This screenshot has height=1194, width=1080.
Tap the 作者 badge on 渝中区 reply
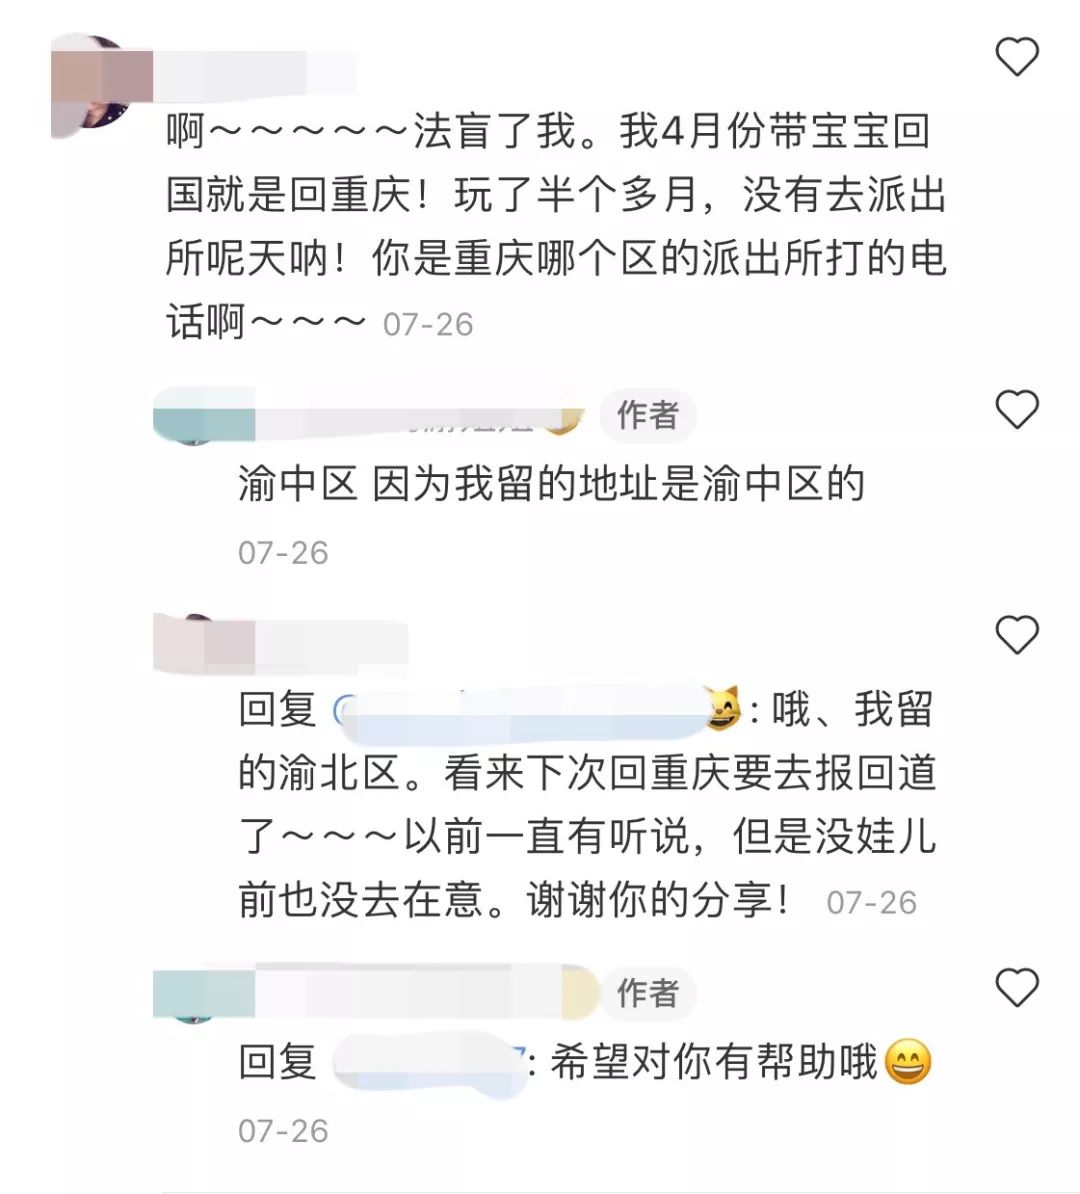coord(648,416)
